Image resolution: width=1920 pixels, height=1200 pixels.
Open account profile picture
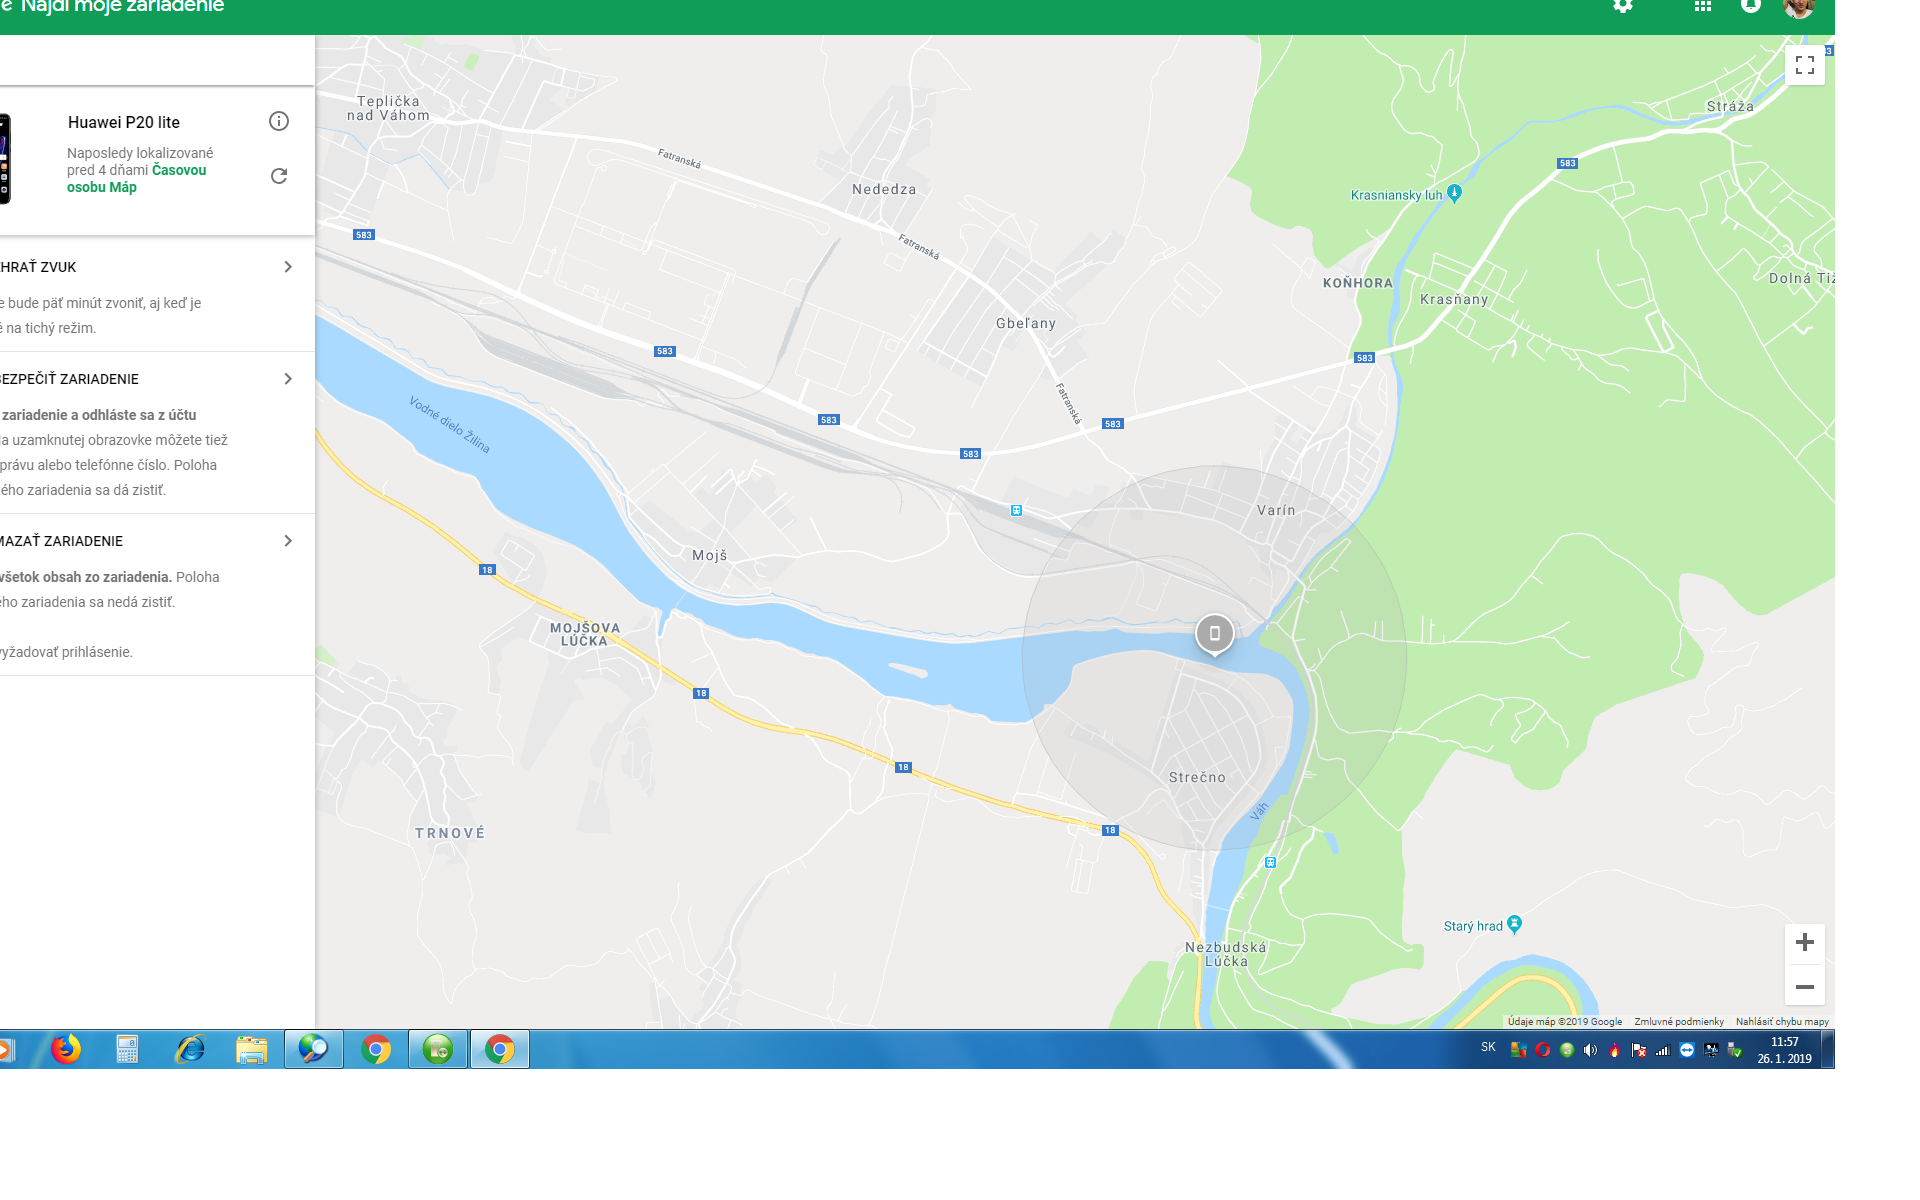click(1798, 6)
